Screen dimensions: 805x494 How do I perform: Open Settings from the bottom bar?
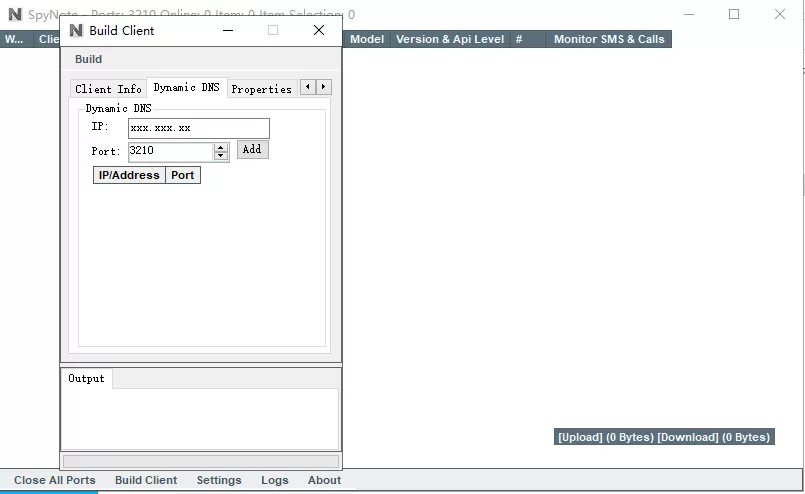[219, 480]
